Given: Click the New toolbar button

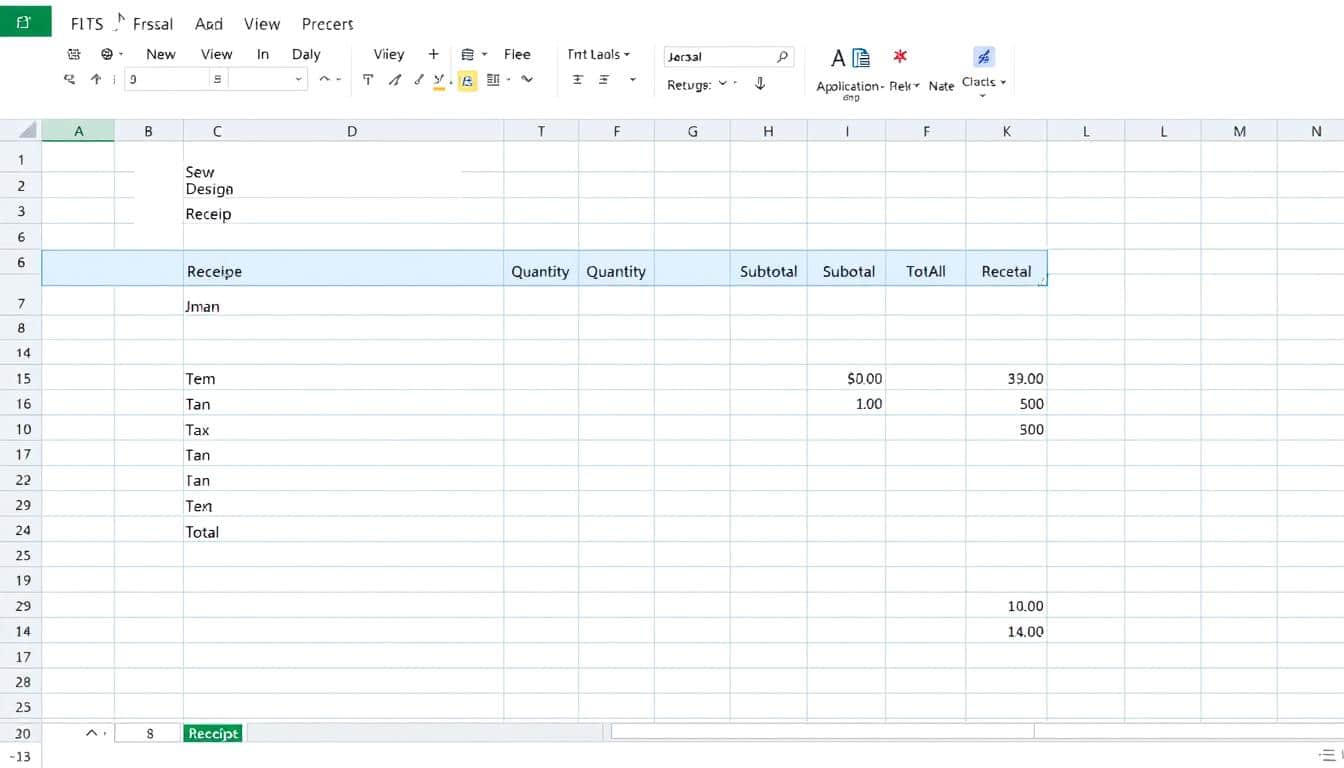Looking at the screenshot, I should click(x=161, y=54).
